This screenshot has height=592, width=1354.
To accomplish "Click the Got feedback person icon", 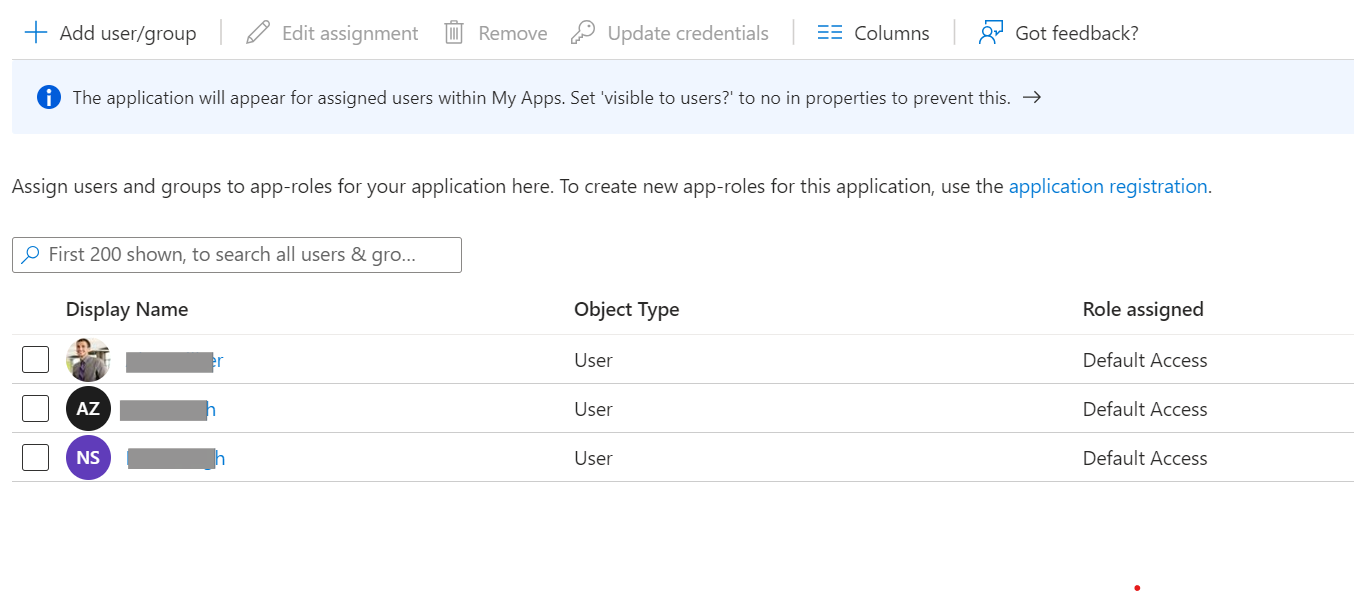I will [990, 33].
